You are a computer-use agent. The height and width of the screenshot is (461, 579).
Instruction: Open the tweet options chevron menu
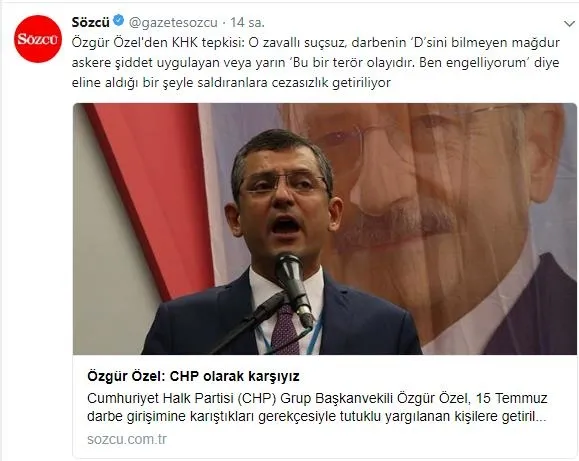tap(570, 24)
